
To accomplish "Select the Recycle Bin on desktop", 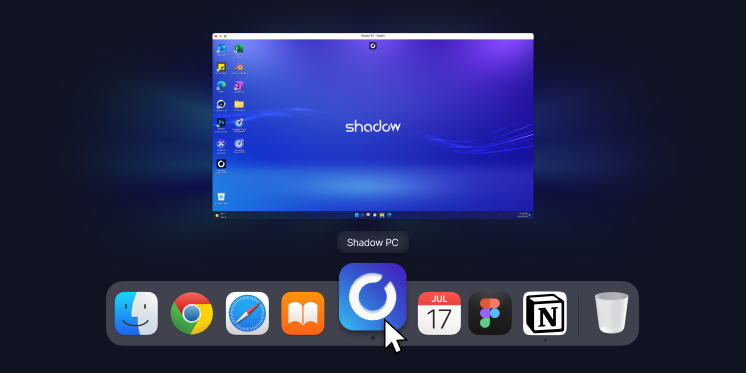I will (221, 196).
